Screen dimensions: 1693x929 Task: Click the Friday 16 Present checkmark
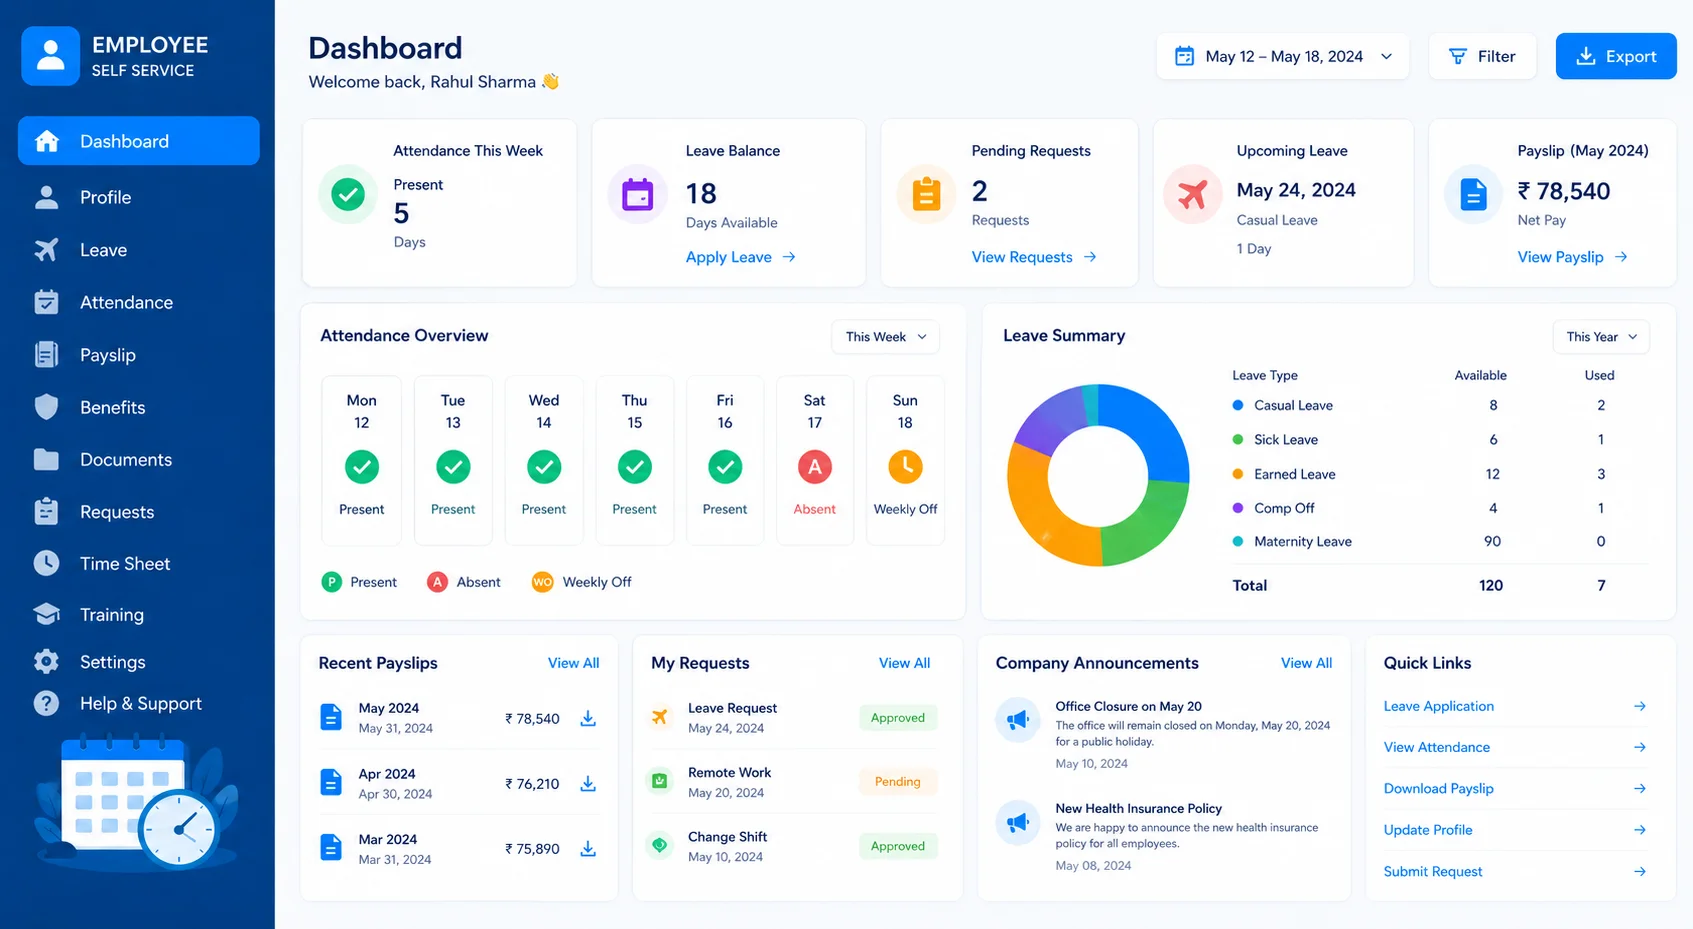(725, 467)
